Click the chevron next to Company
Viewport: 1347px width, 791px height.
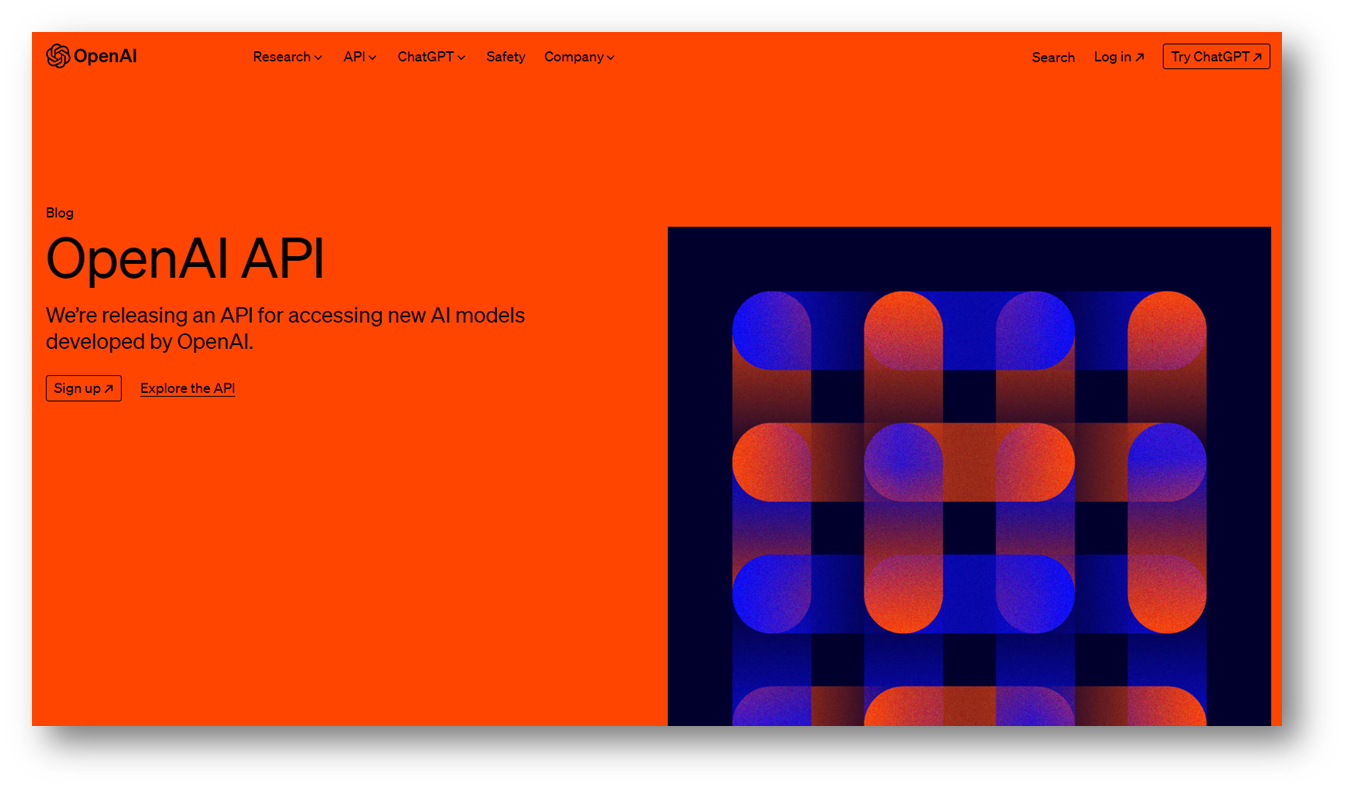click(x=610, y=58)
